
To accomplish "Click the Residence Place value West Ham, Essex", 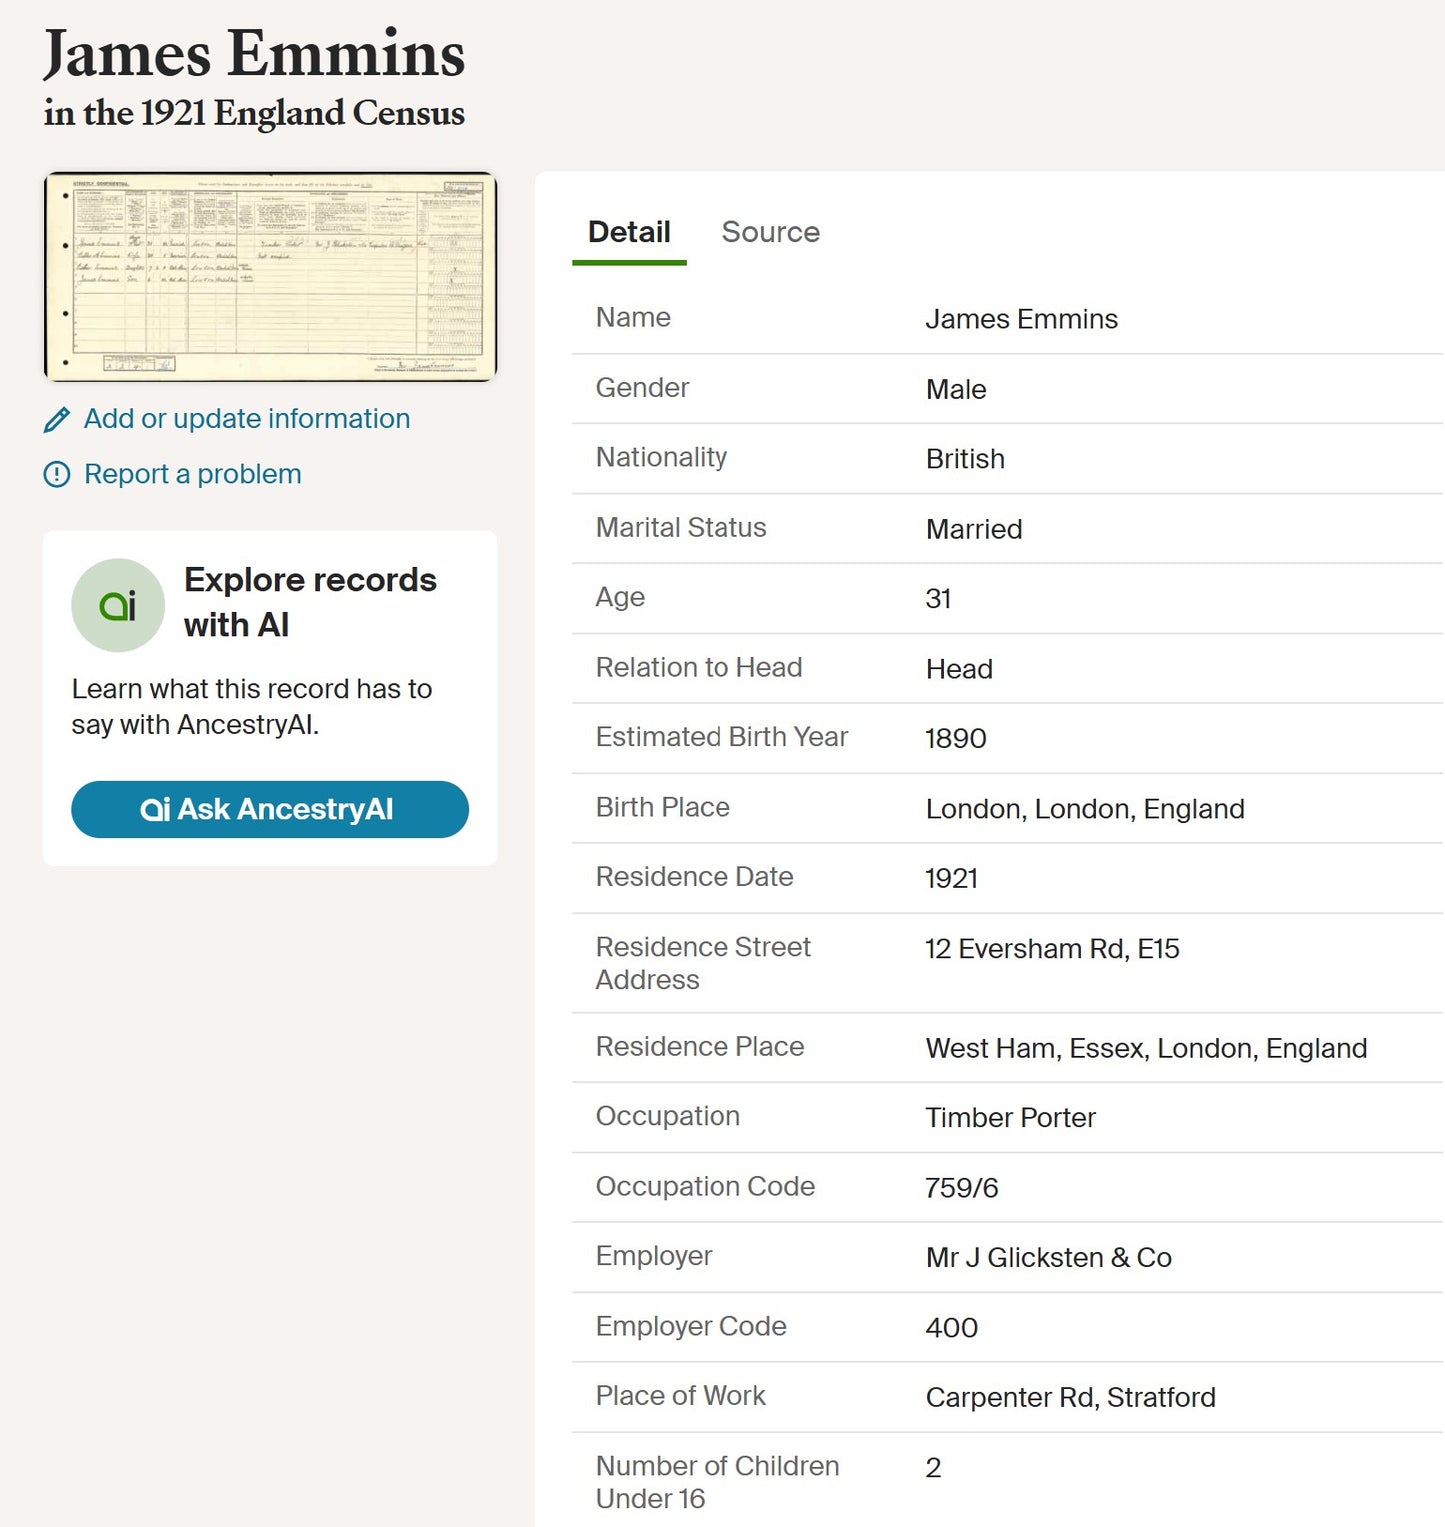I will click(1145, 1048).
